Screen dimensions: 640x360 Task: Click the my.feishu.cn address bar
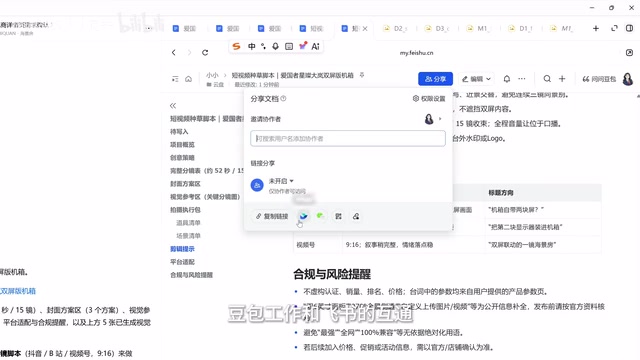click(x=416, y=53)
